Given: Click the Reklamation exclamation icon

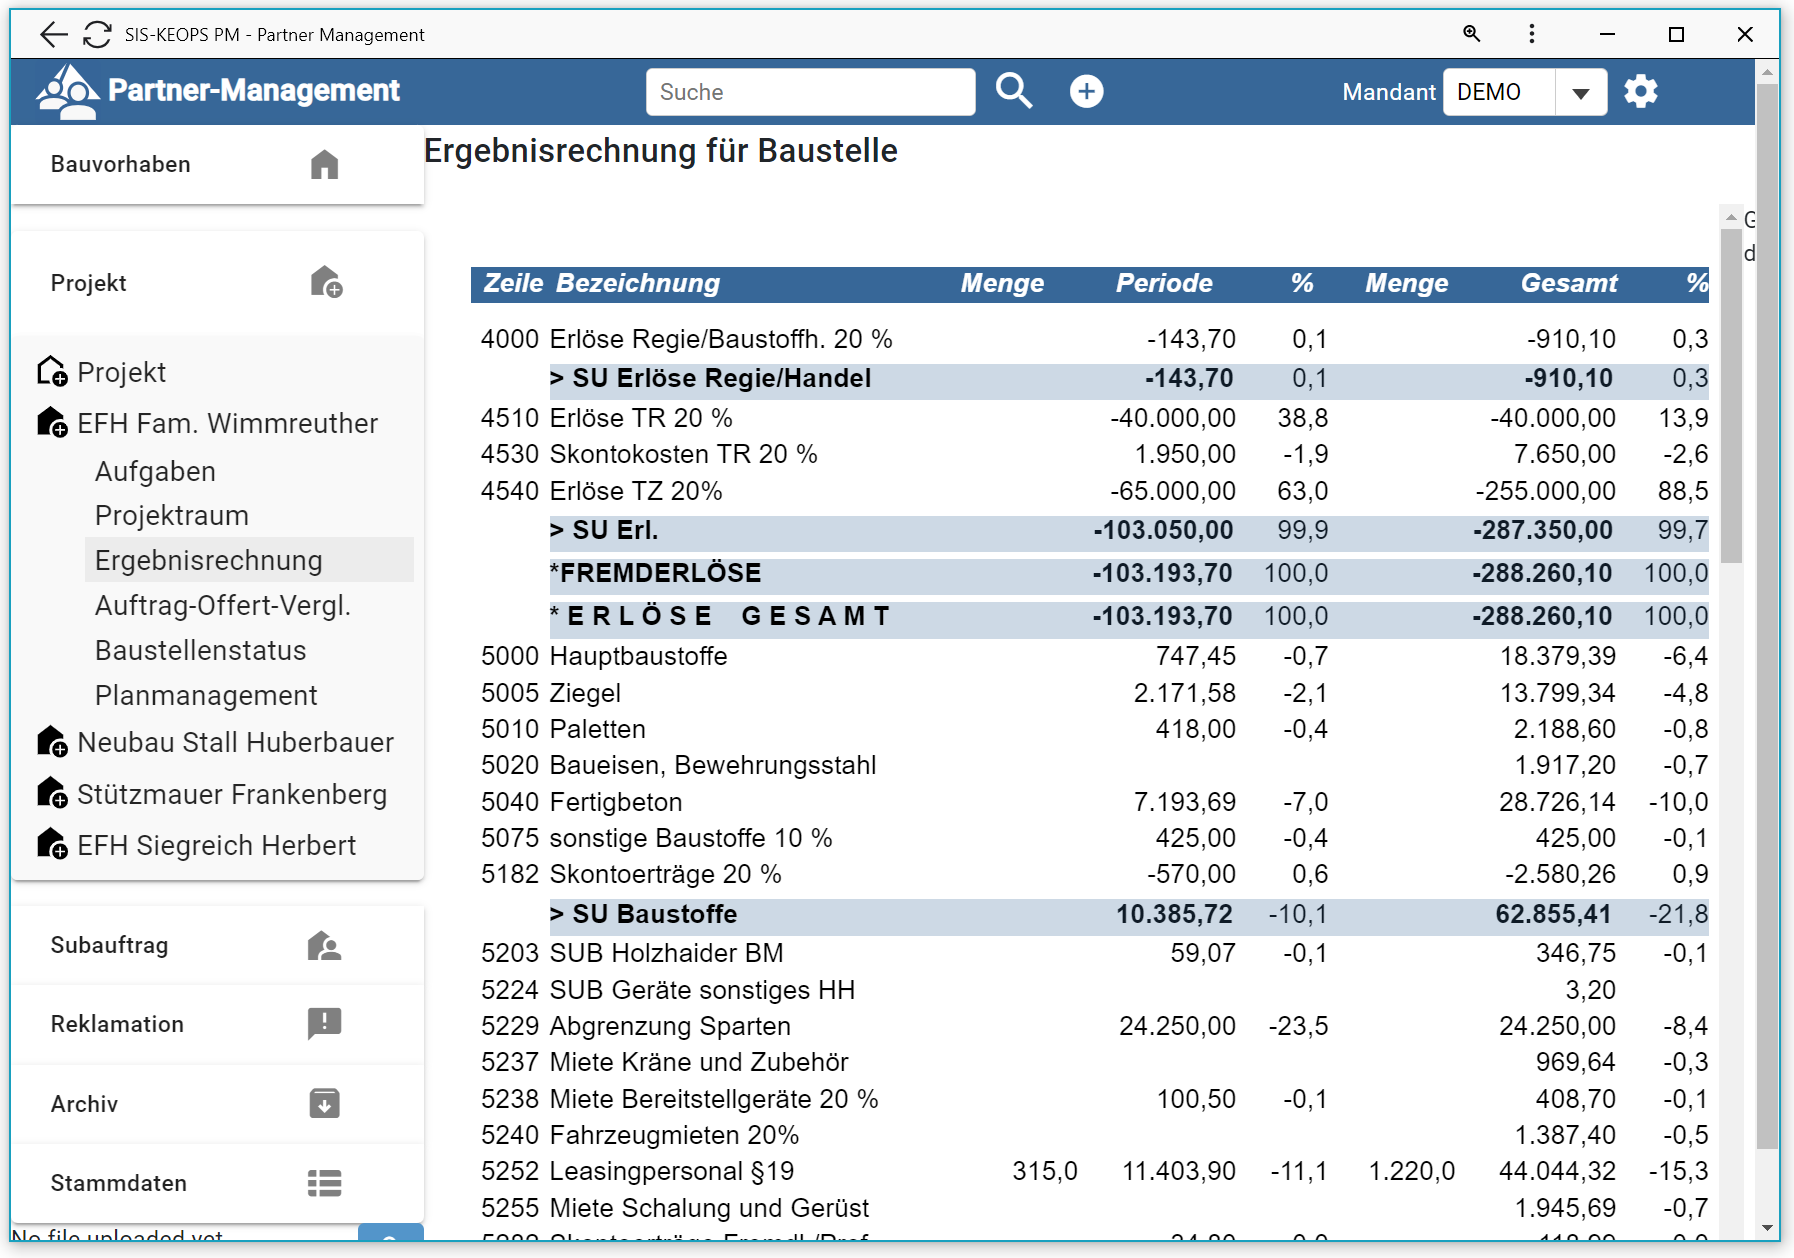Looking at the screenshot, I should [x=324, y=1023].
